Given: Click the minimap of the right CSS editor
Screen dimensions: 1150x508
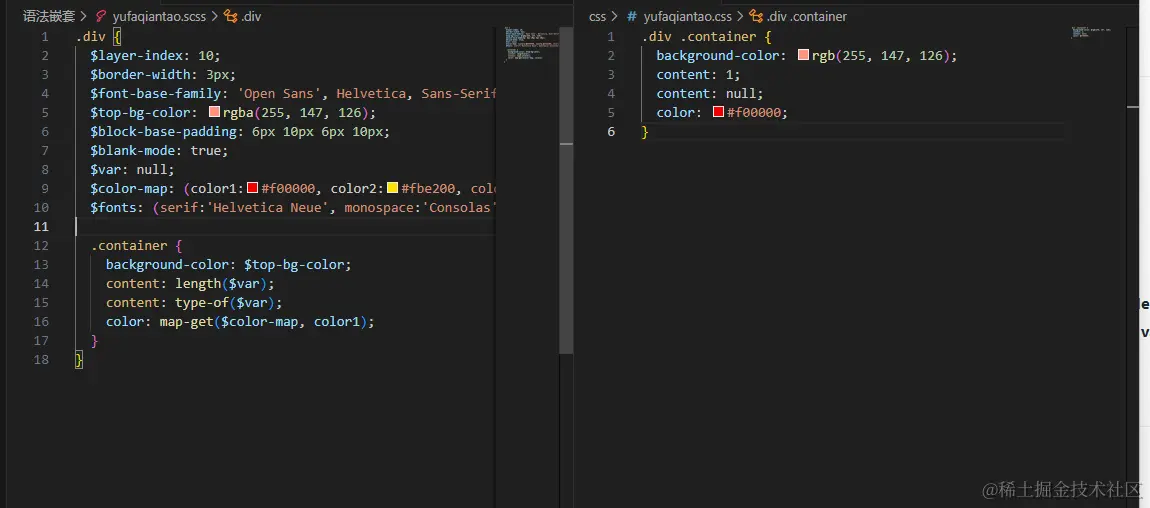Looking at the screenshot, I should [1091, 32].
